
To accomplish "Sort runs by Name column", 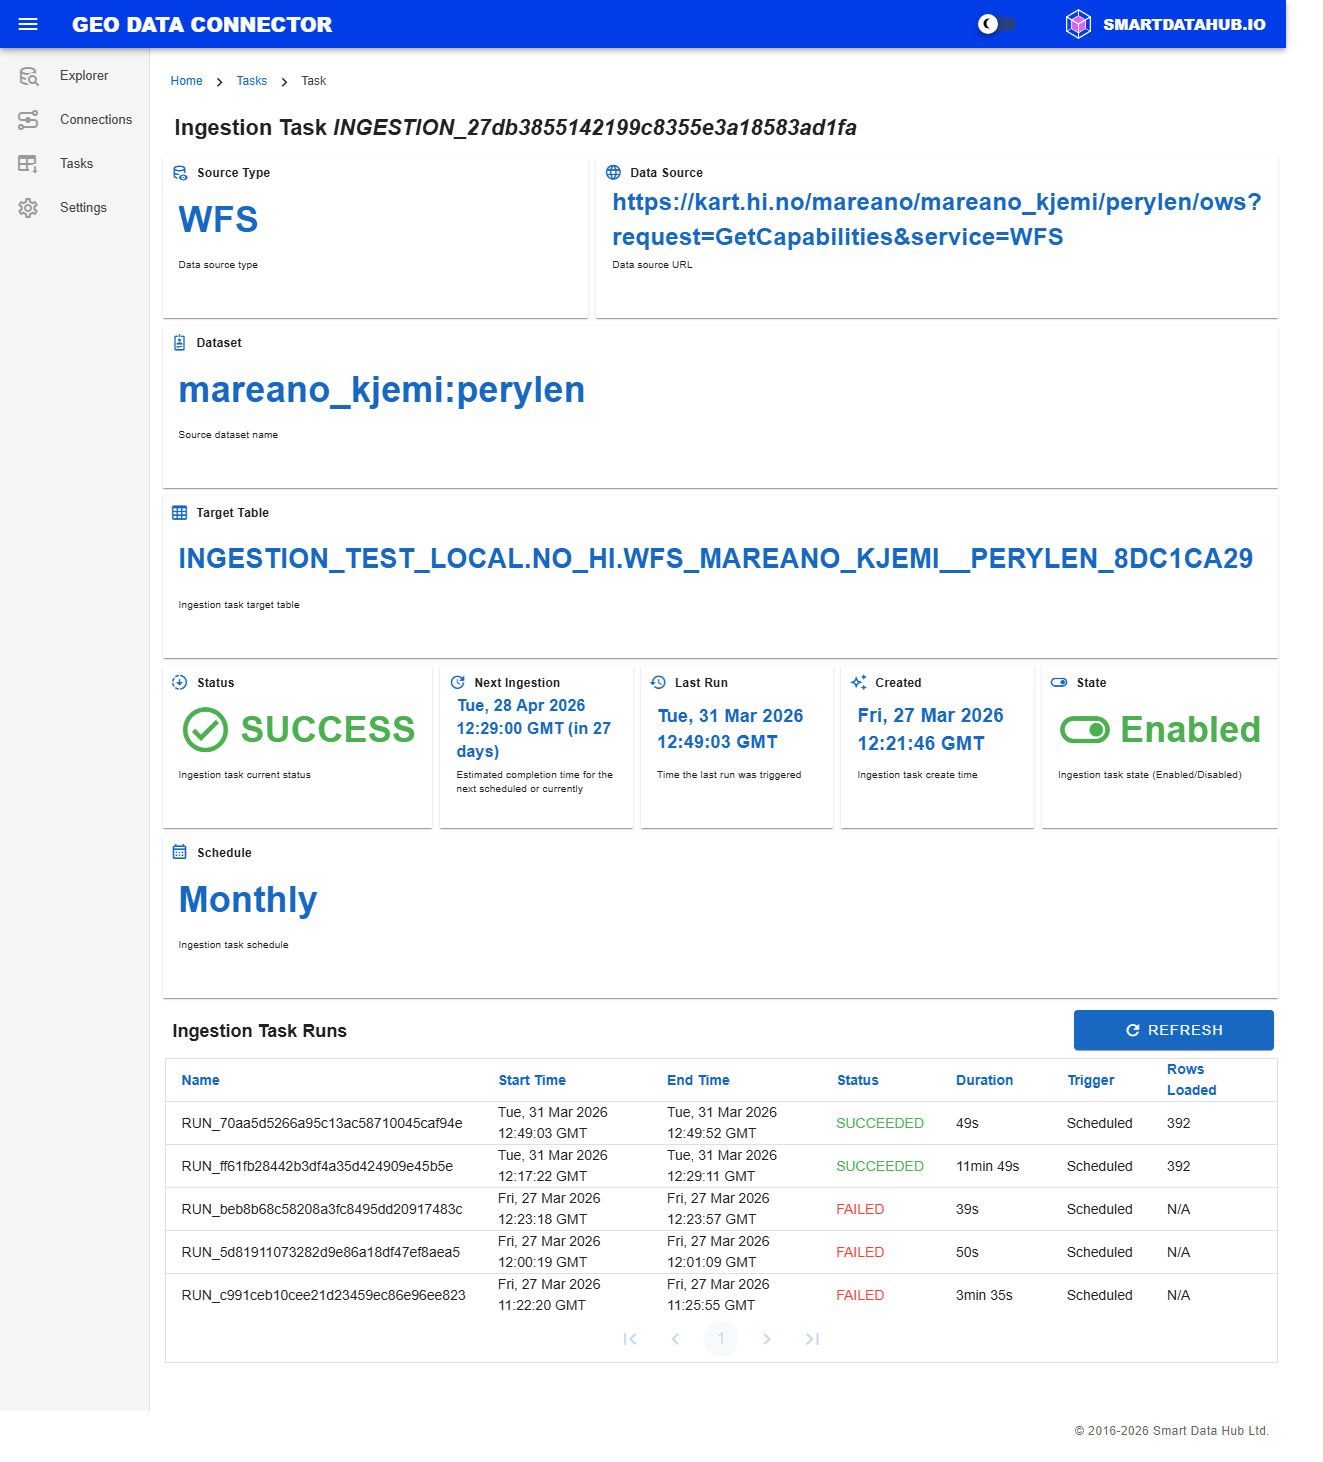I will (x=200, y=1080).
